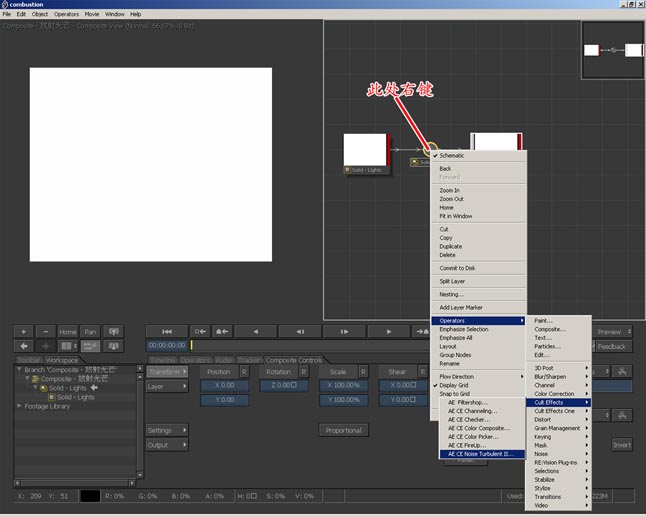Image resolution: width=646 pixels, height=517 pixels.
Task: Expand the Footage Library tree node
Action: click(19, 406)
